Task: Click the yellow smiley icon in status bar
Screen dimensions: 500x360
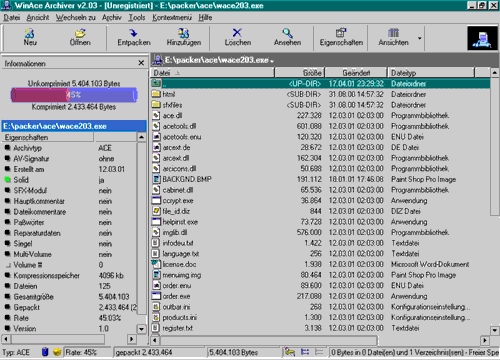Action: click(57, 352)
